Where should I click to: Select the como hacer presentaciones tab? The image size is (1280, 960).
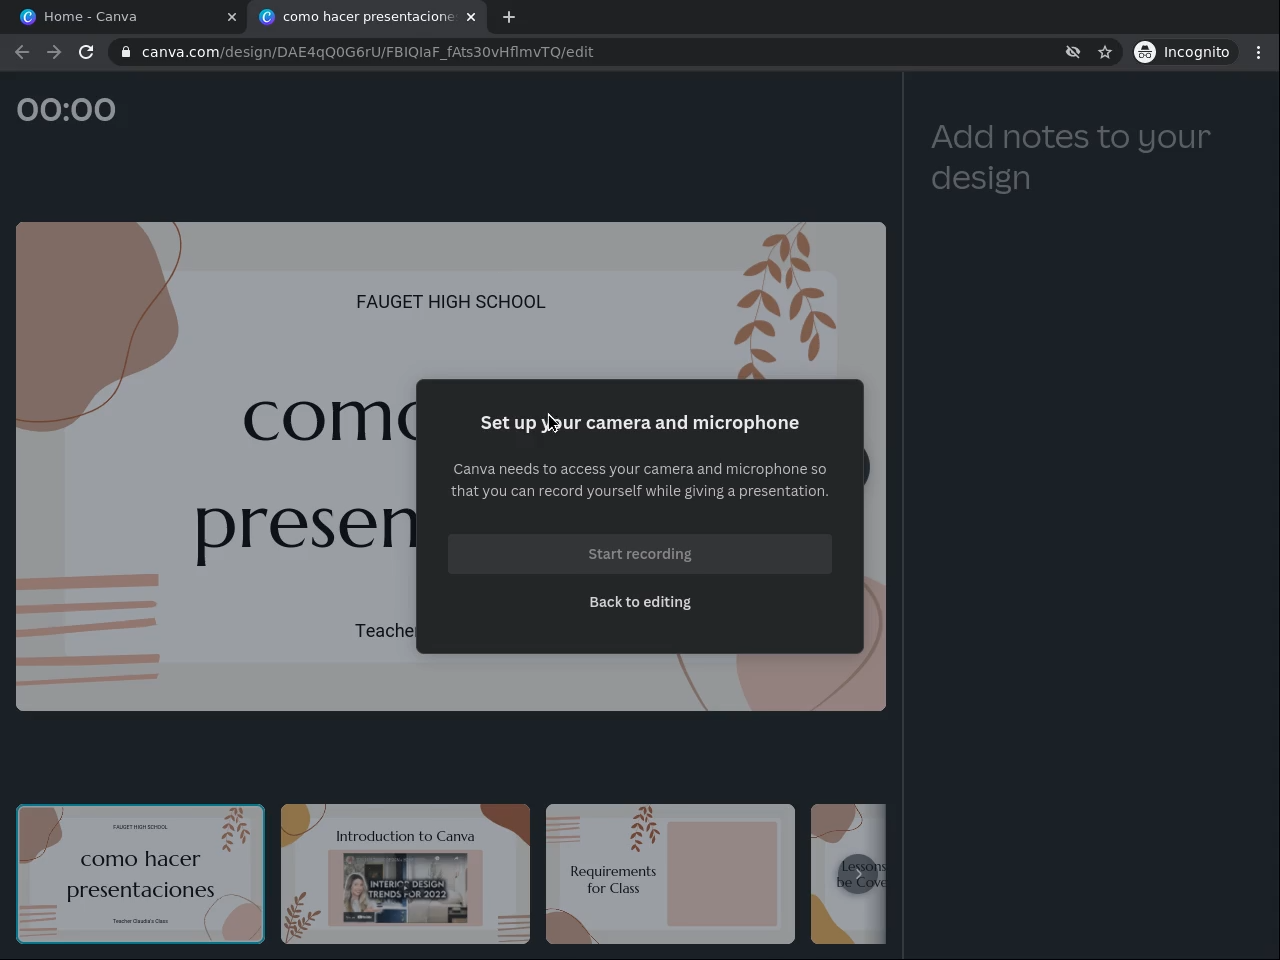[368, 17]
